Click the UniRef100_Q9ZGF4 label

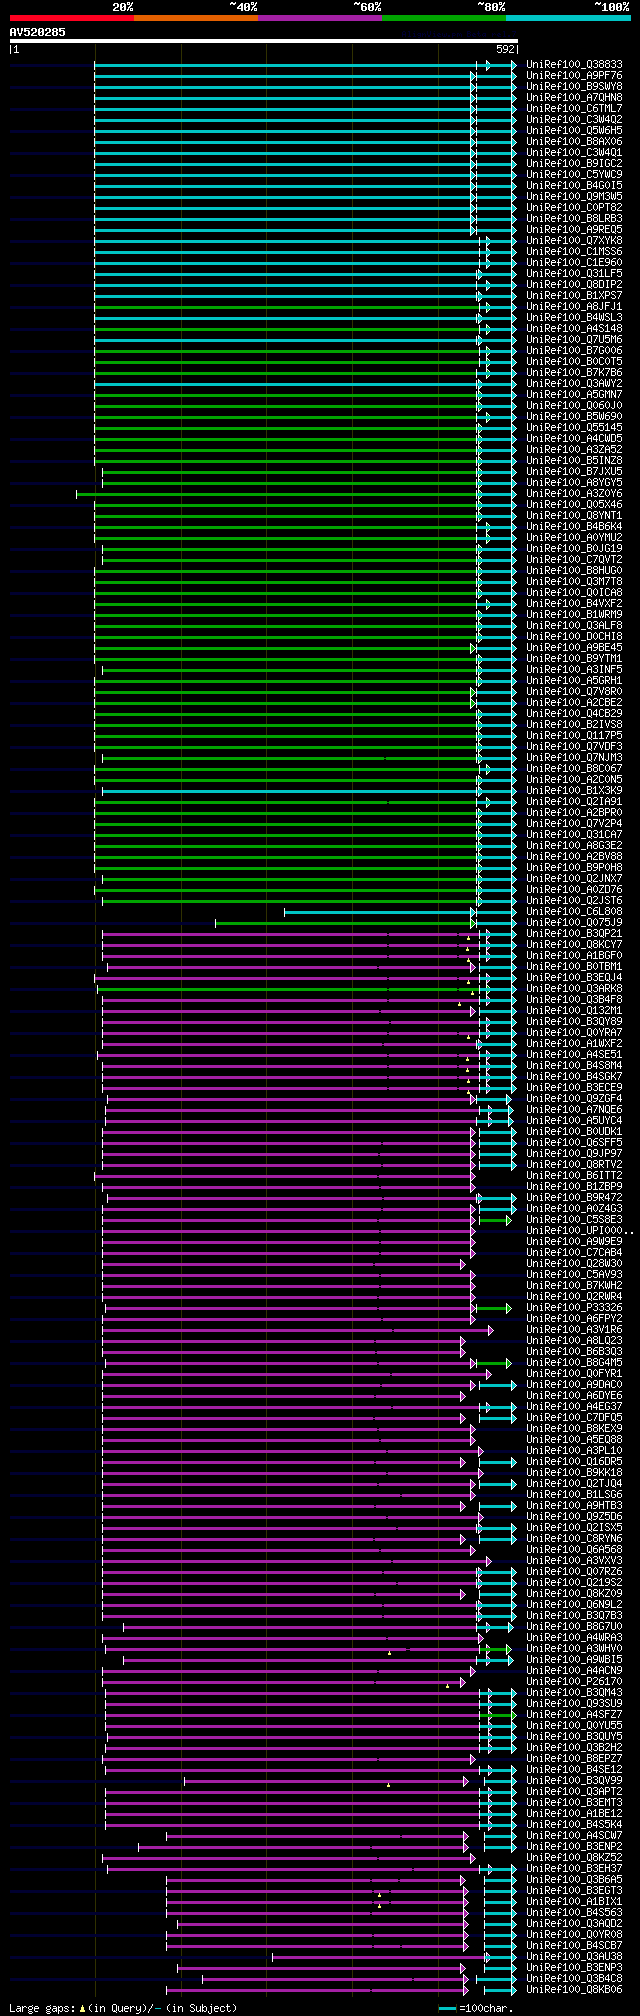tap(575, 1099)
